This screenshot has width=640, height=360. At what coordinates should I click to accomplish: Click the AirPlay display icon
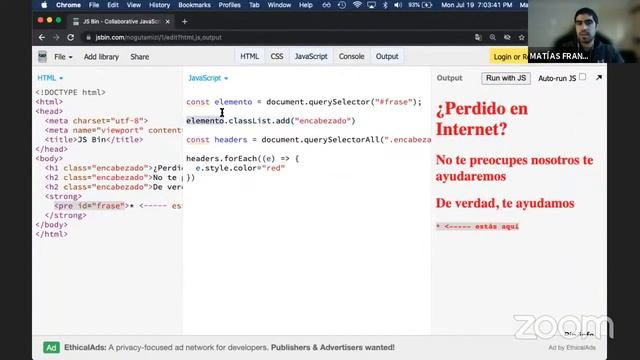[x=371, y=5]
